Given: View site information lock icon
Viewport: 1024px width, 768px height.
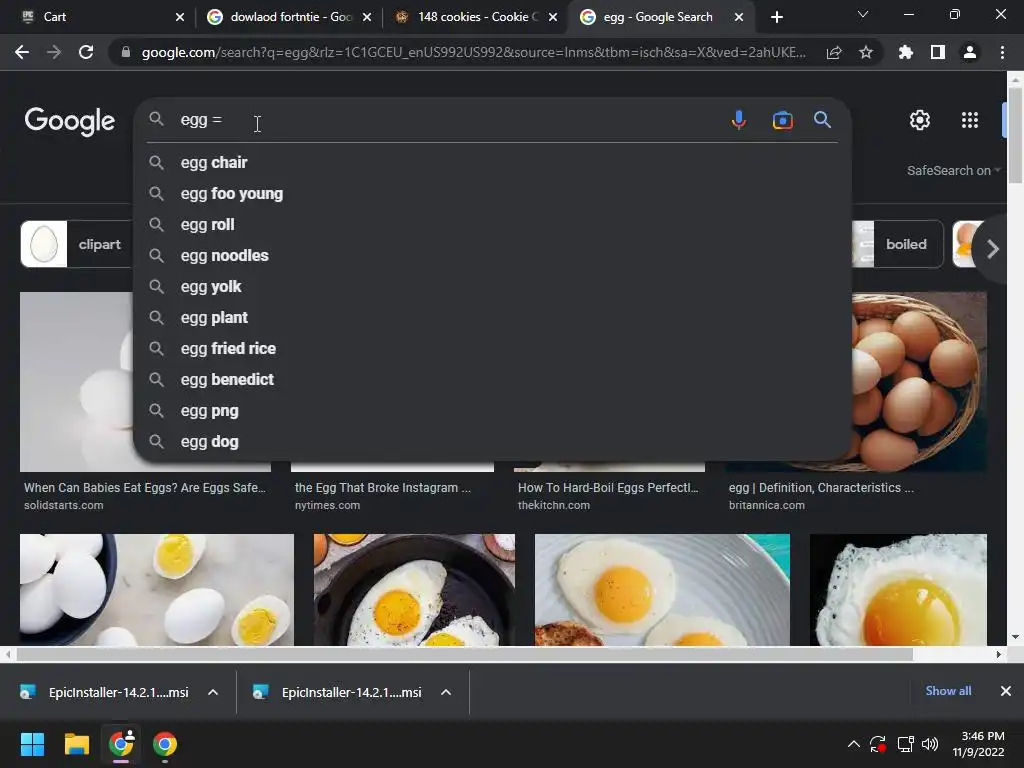Looking at the screenshot, I should (126, 52).
